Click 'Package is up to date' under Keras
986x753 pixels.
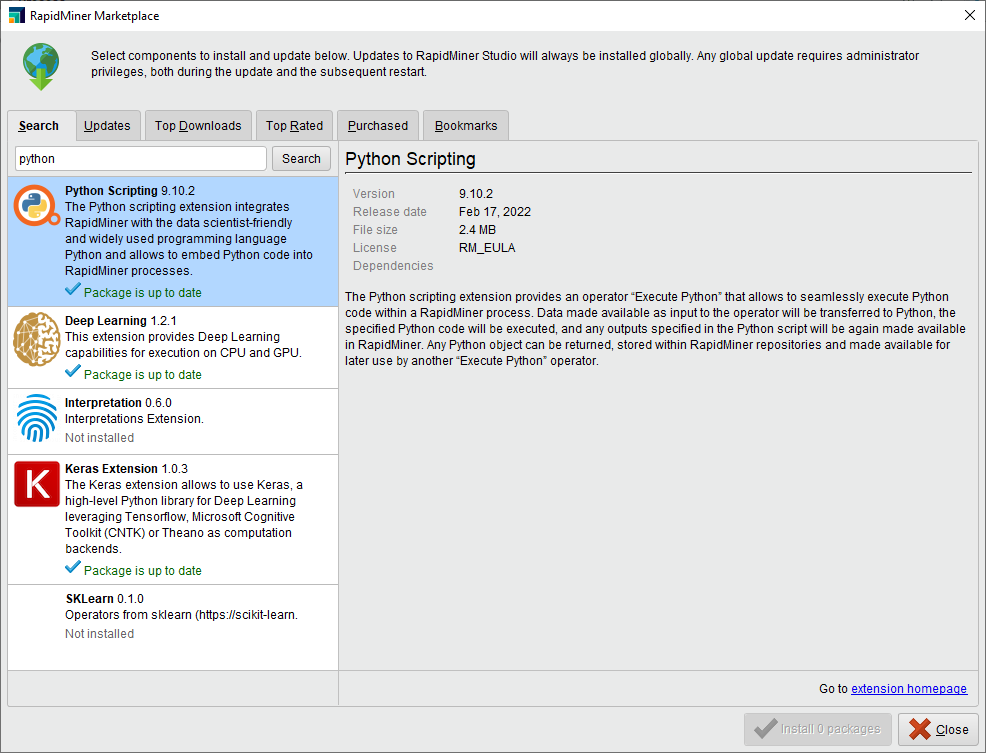coord(143,571)
